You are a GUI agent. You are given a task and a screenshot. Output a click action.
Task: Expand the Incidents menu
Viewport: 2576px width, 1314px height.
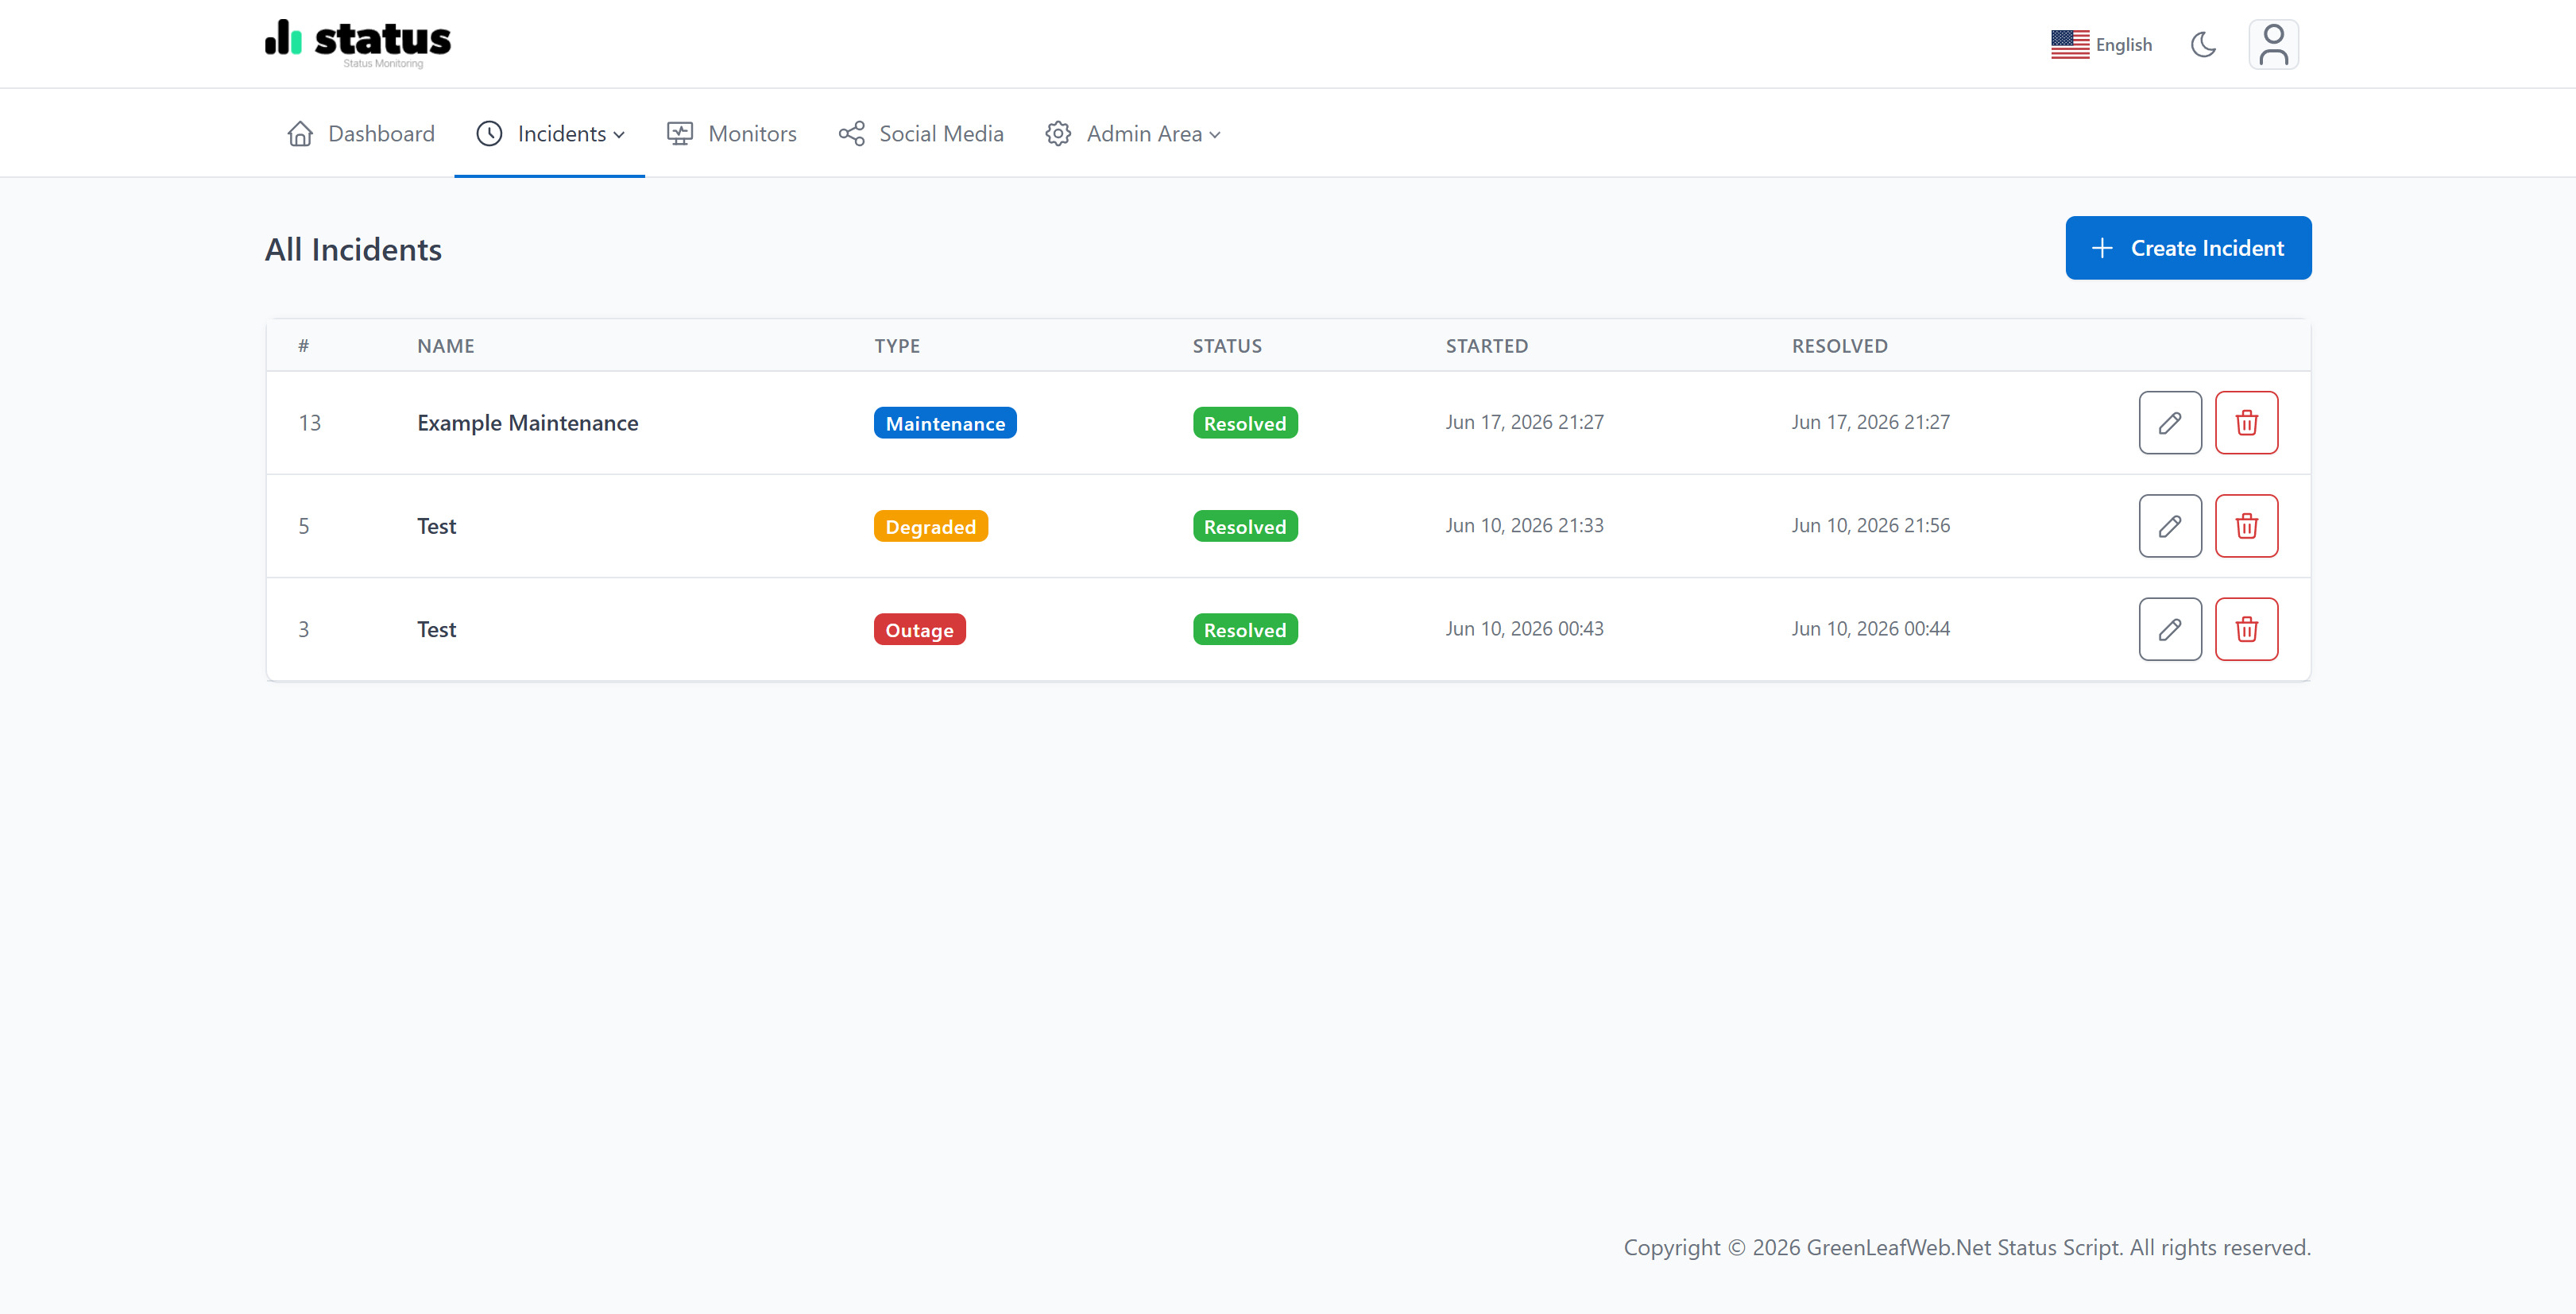tap(550, 134)
